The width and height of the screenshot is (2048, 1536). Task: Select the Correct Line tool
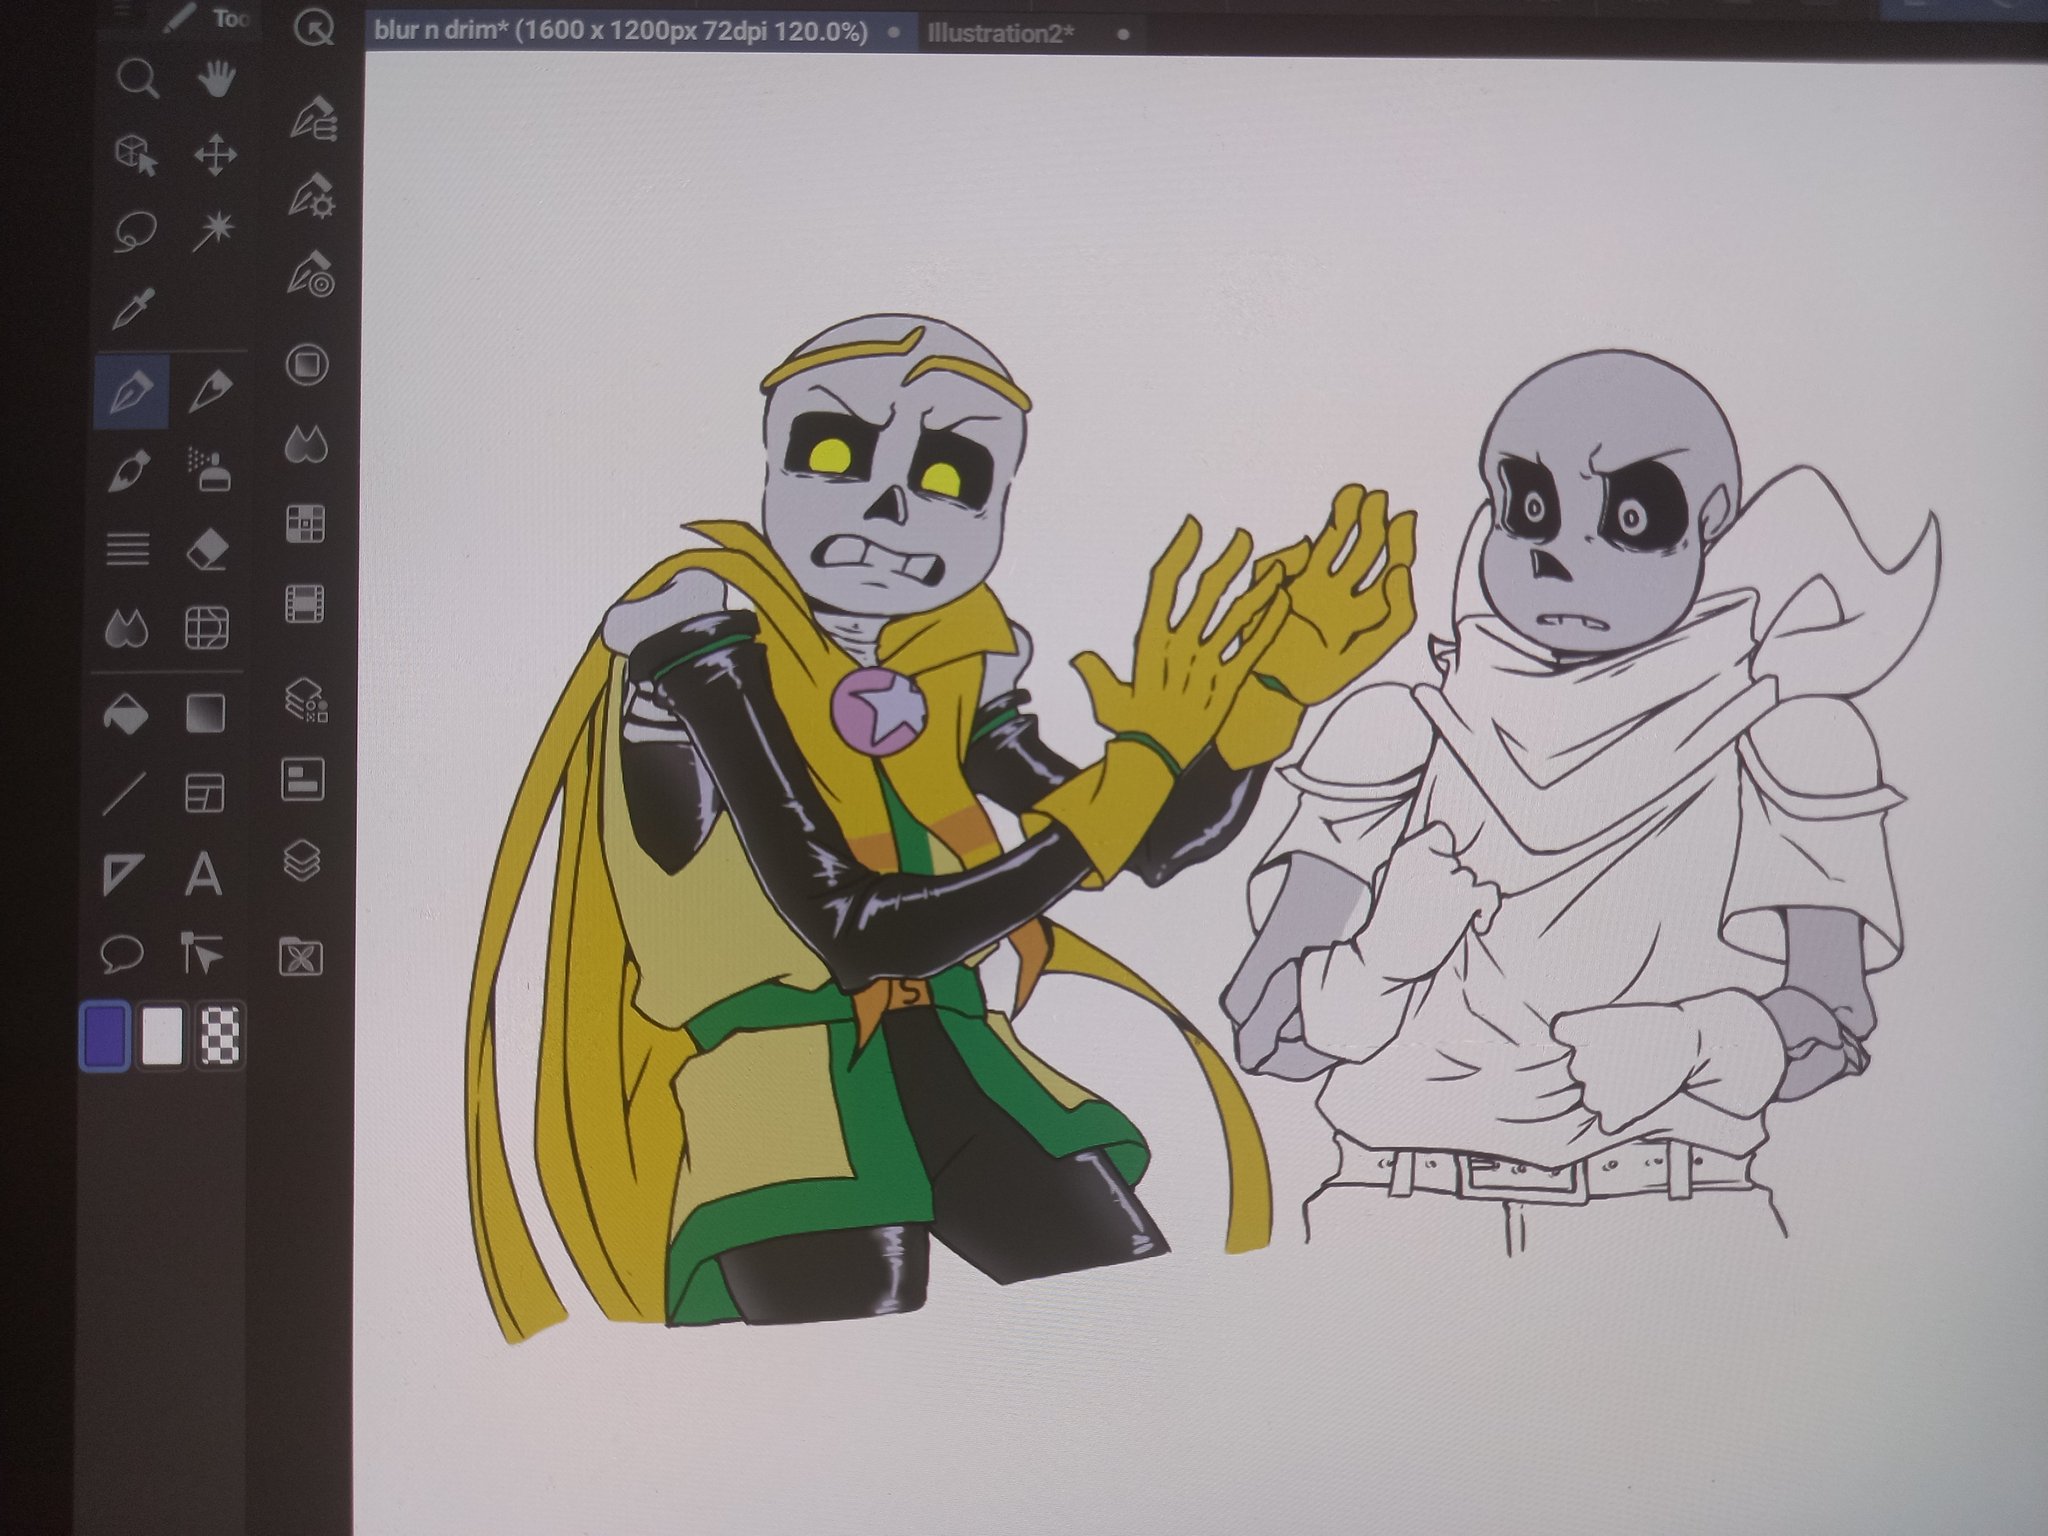click(203, 954)
